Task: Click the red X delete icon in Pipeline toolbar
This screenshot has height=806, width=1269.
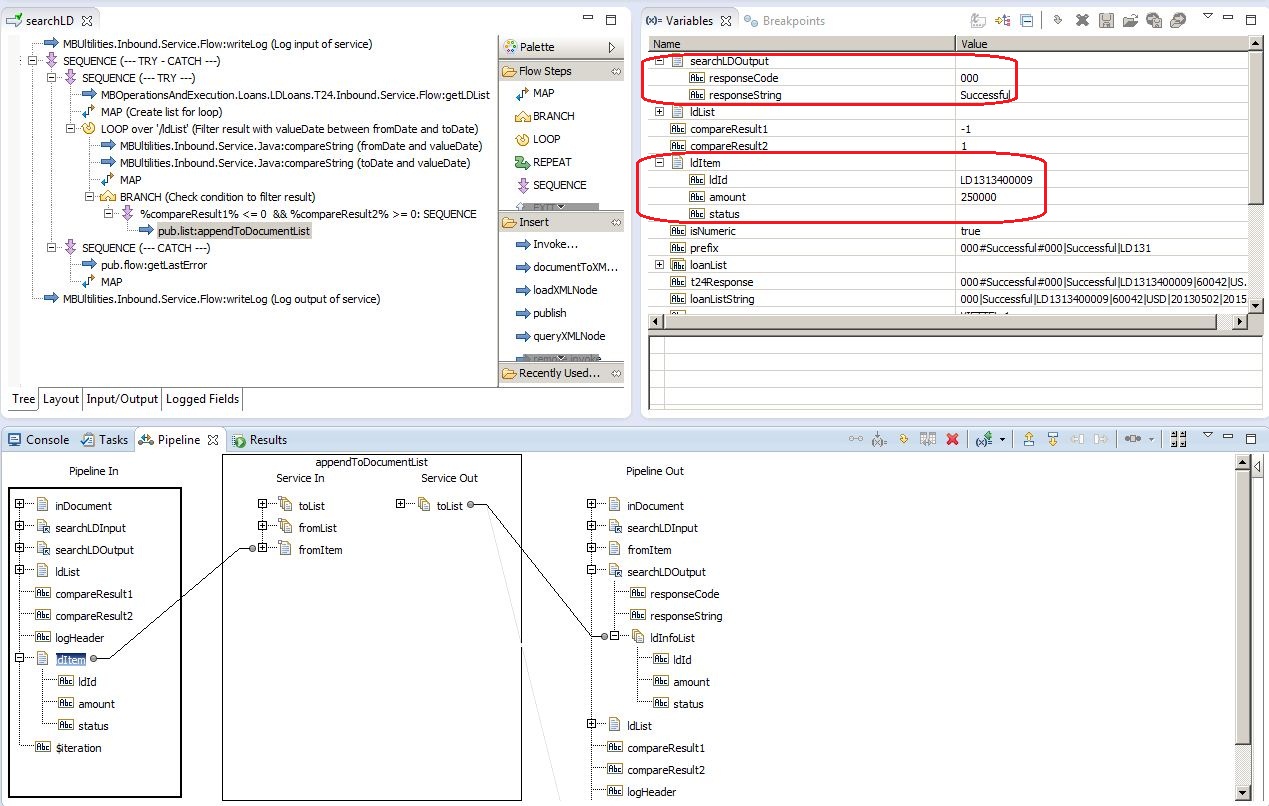Action: coord(952,439)
